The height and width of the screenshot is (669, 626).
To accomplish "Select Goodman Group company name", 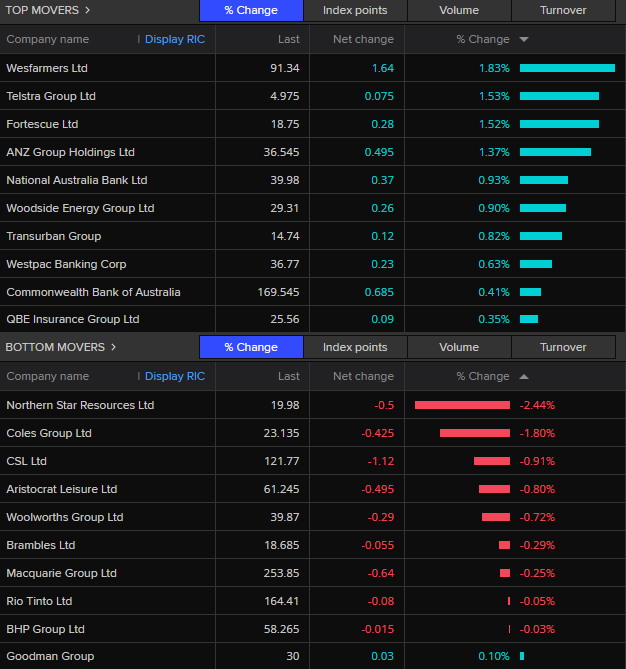I will tap(50, 656).
